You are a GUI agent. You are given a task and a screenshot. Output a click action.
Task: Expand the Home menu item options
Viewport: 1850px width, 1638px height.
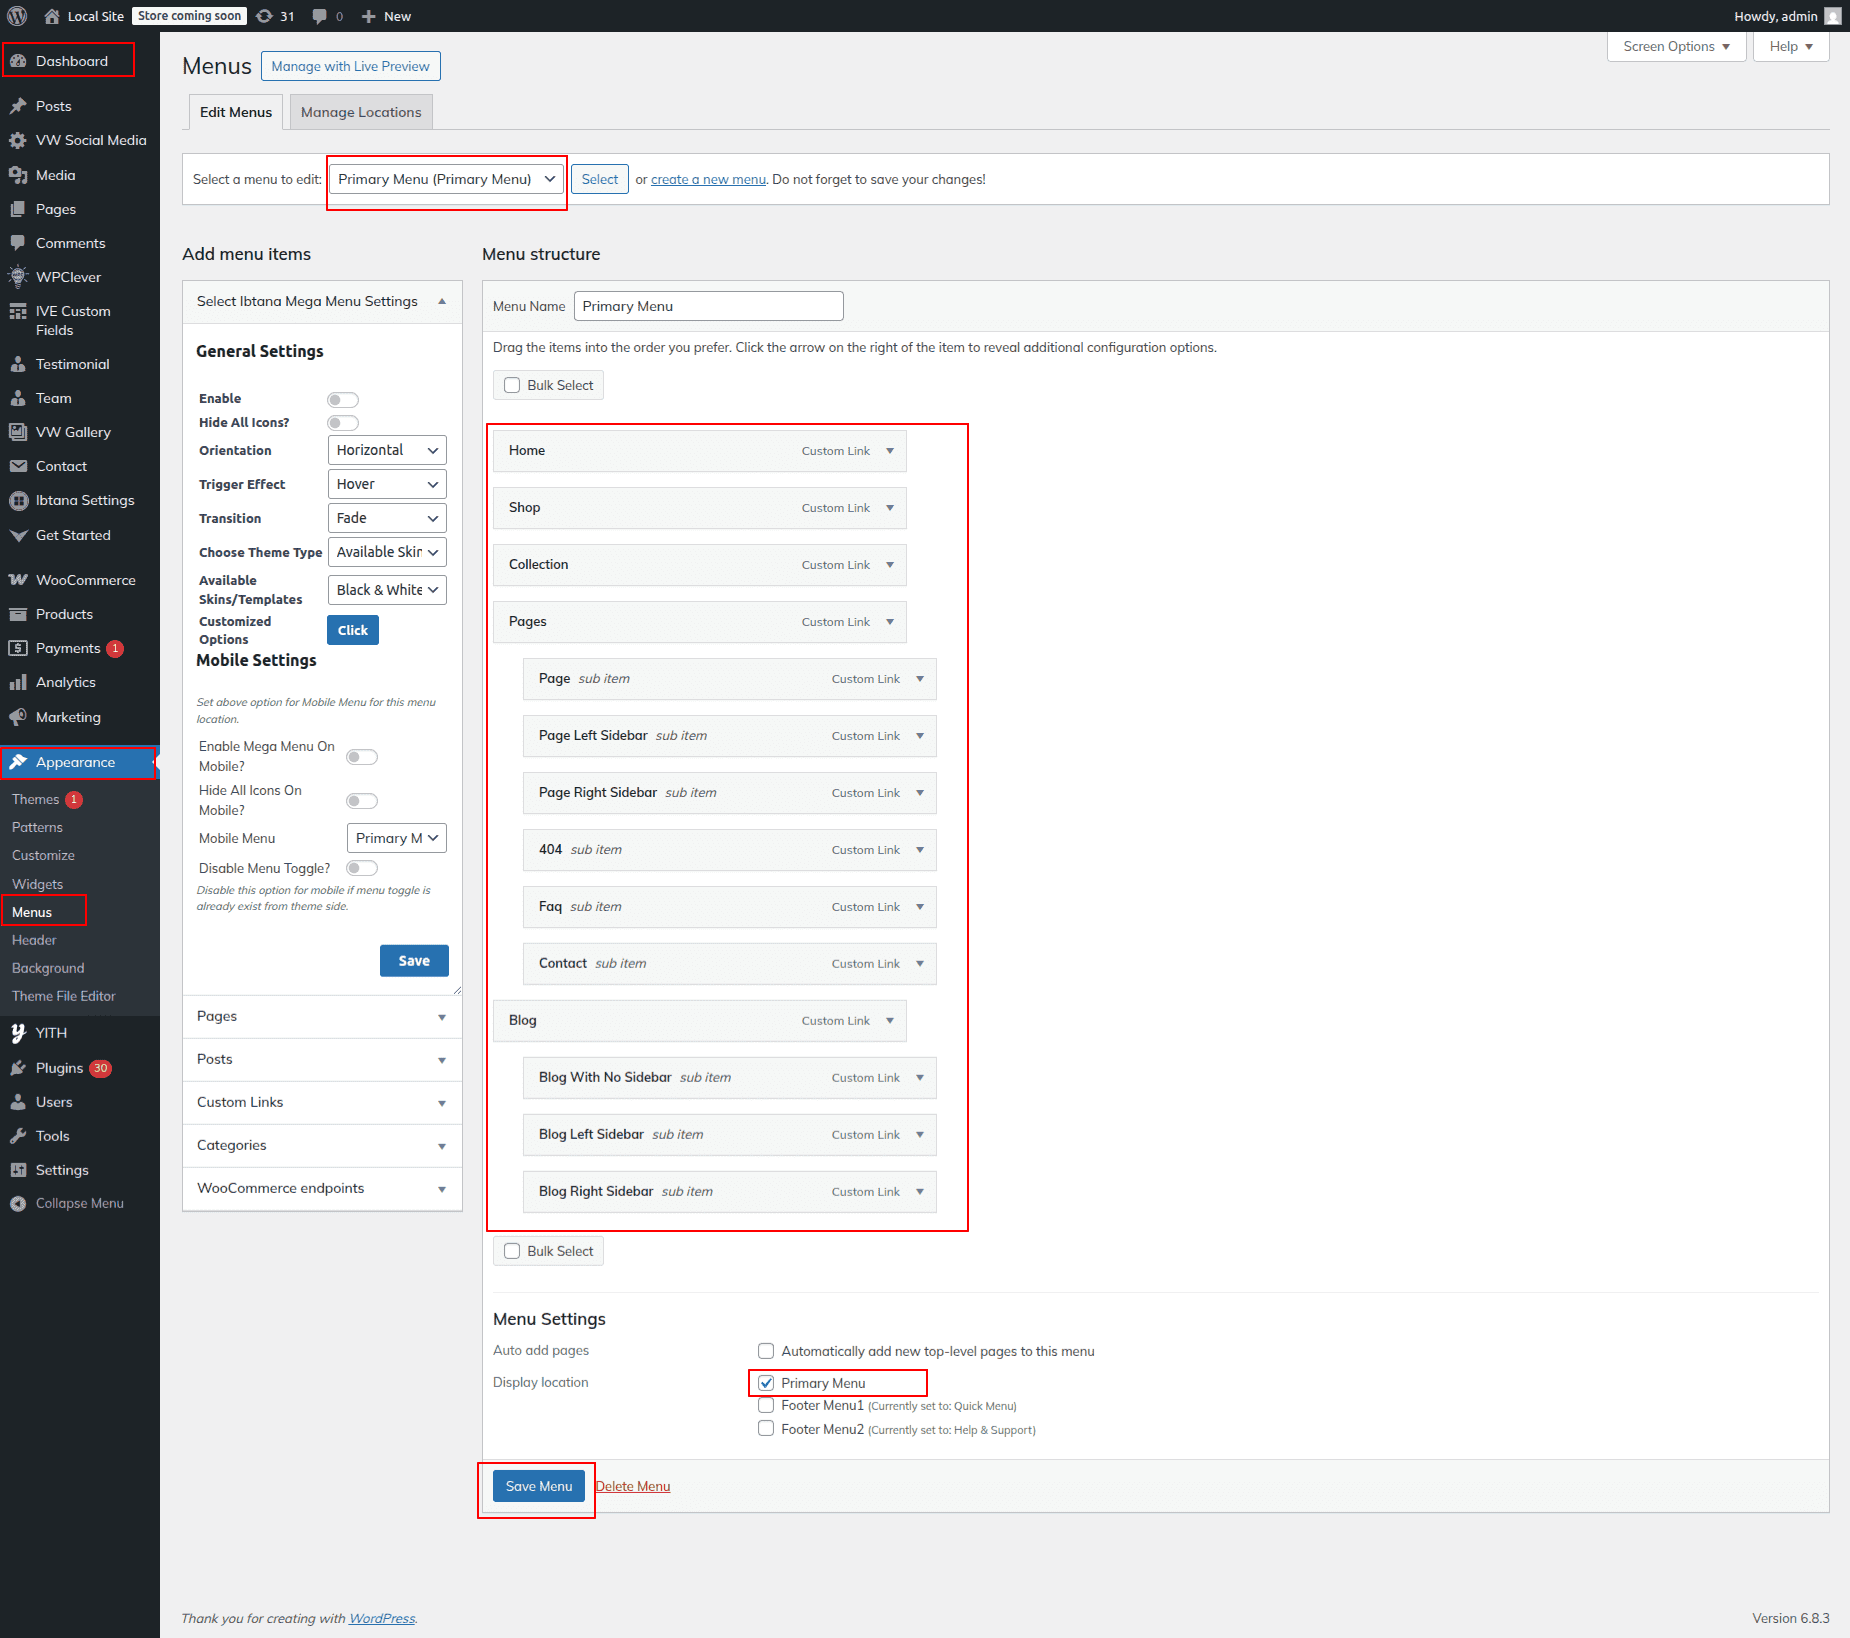[890, 451]
